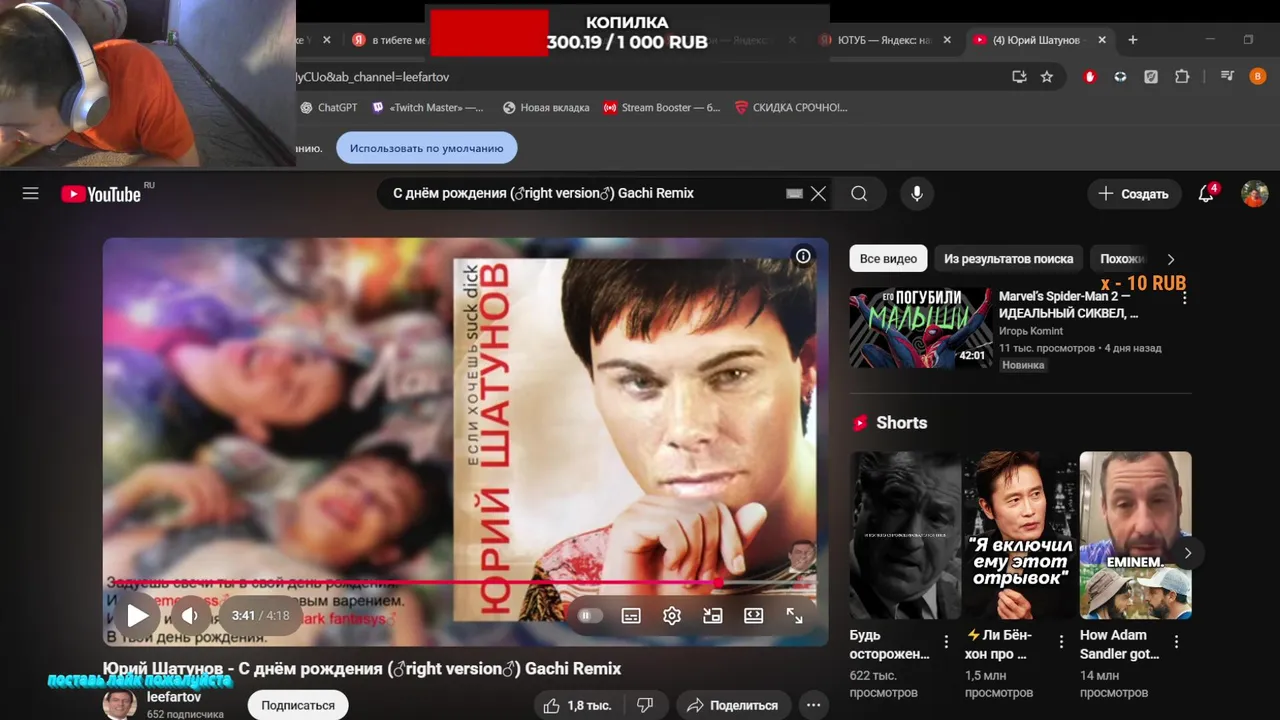Open Twitch Master bookmark
This screenshot has width=1280, height=720.
coord(428,108)
